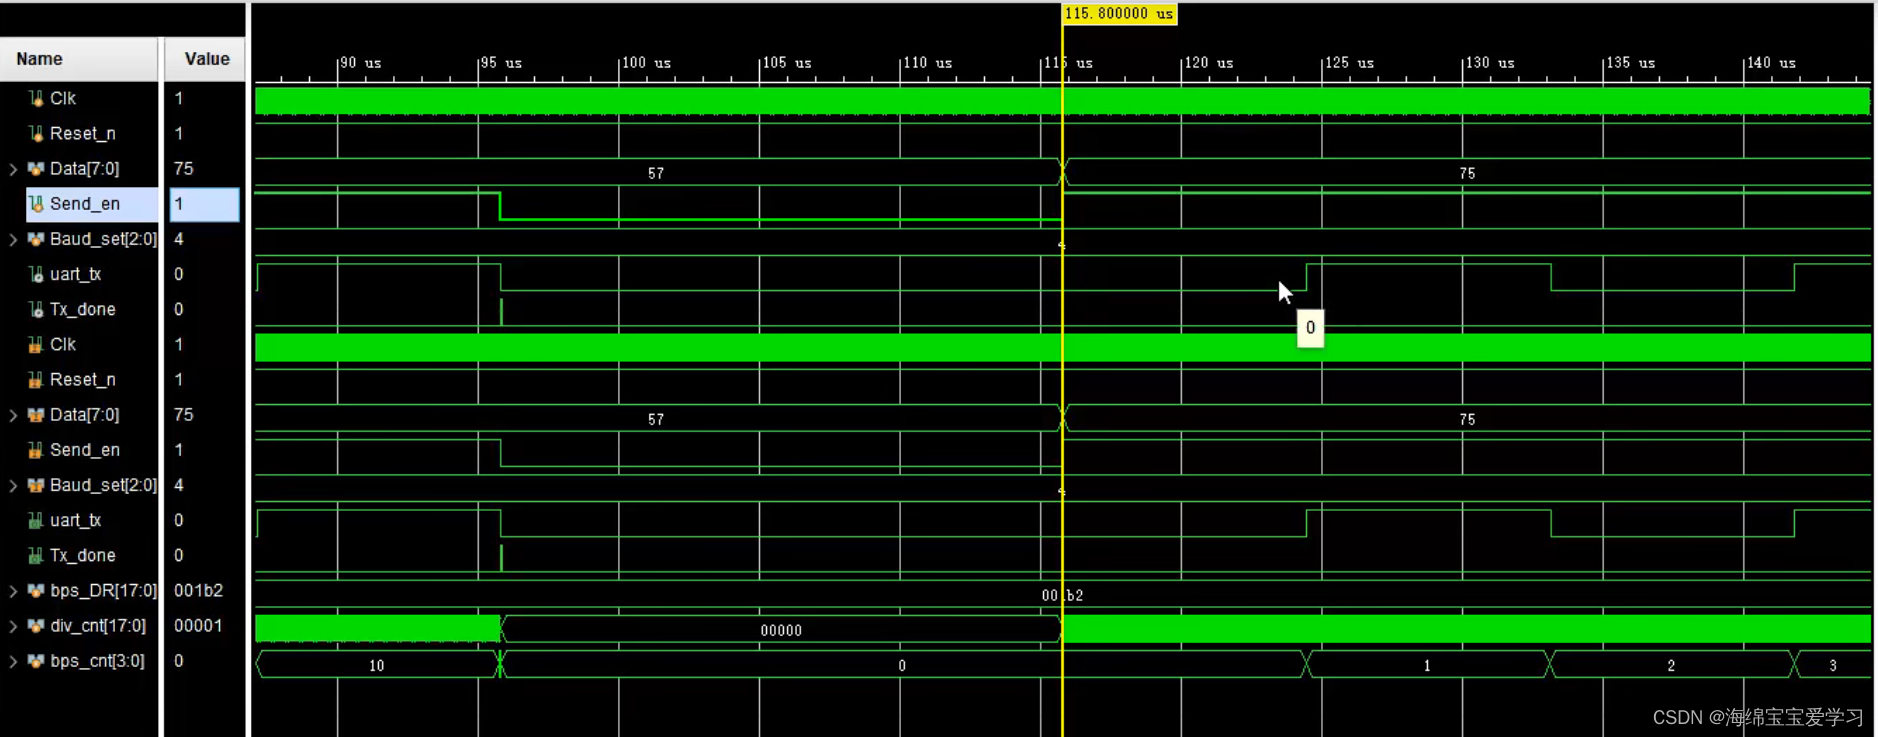Click the second Reset_n signal icon
Viewport: 1878px width, 737px height.
pos(36,379)
